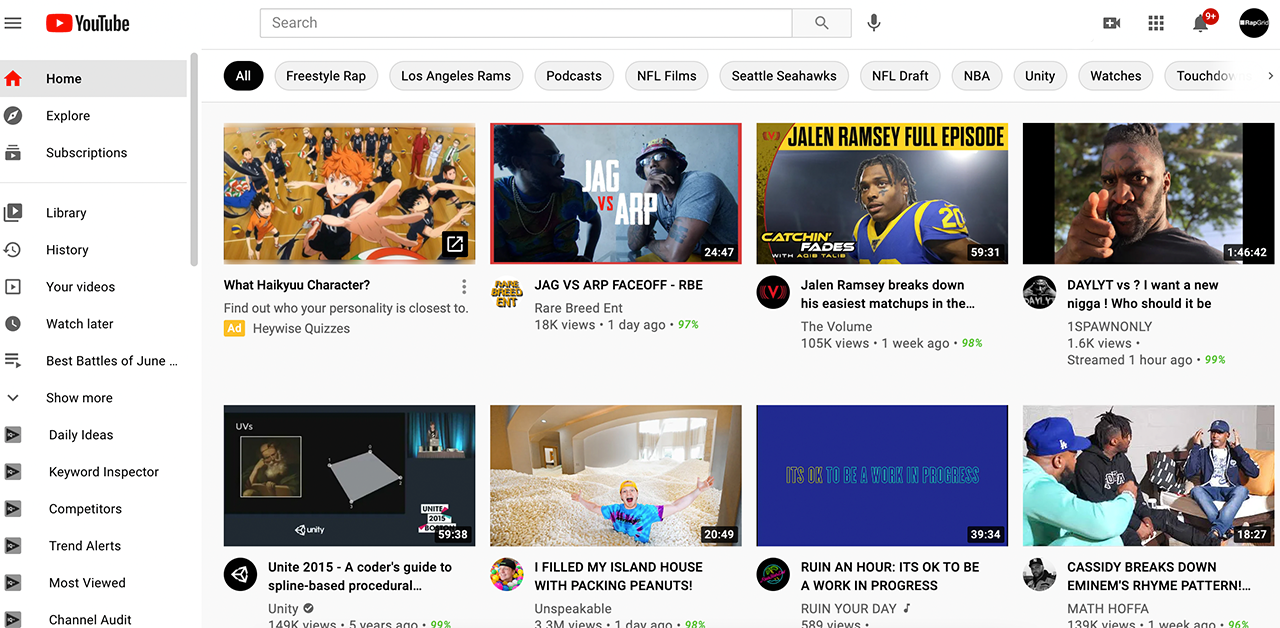Start voice search with microphone icon
Screen dimensions: 1280x628
tap(874, 23)
